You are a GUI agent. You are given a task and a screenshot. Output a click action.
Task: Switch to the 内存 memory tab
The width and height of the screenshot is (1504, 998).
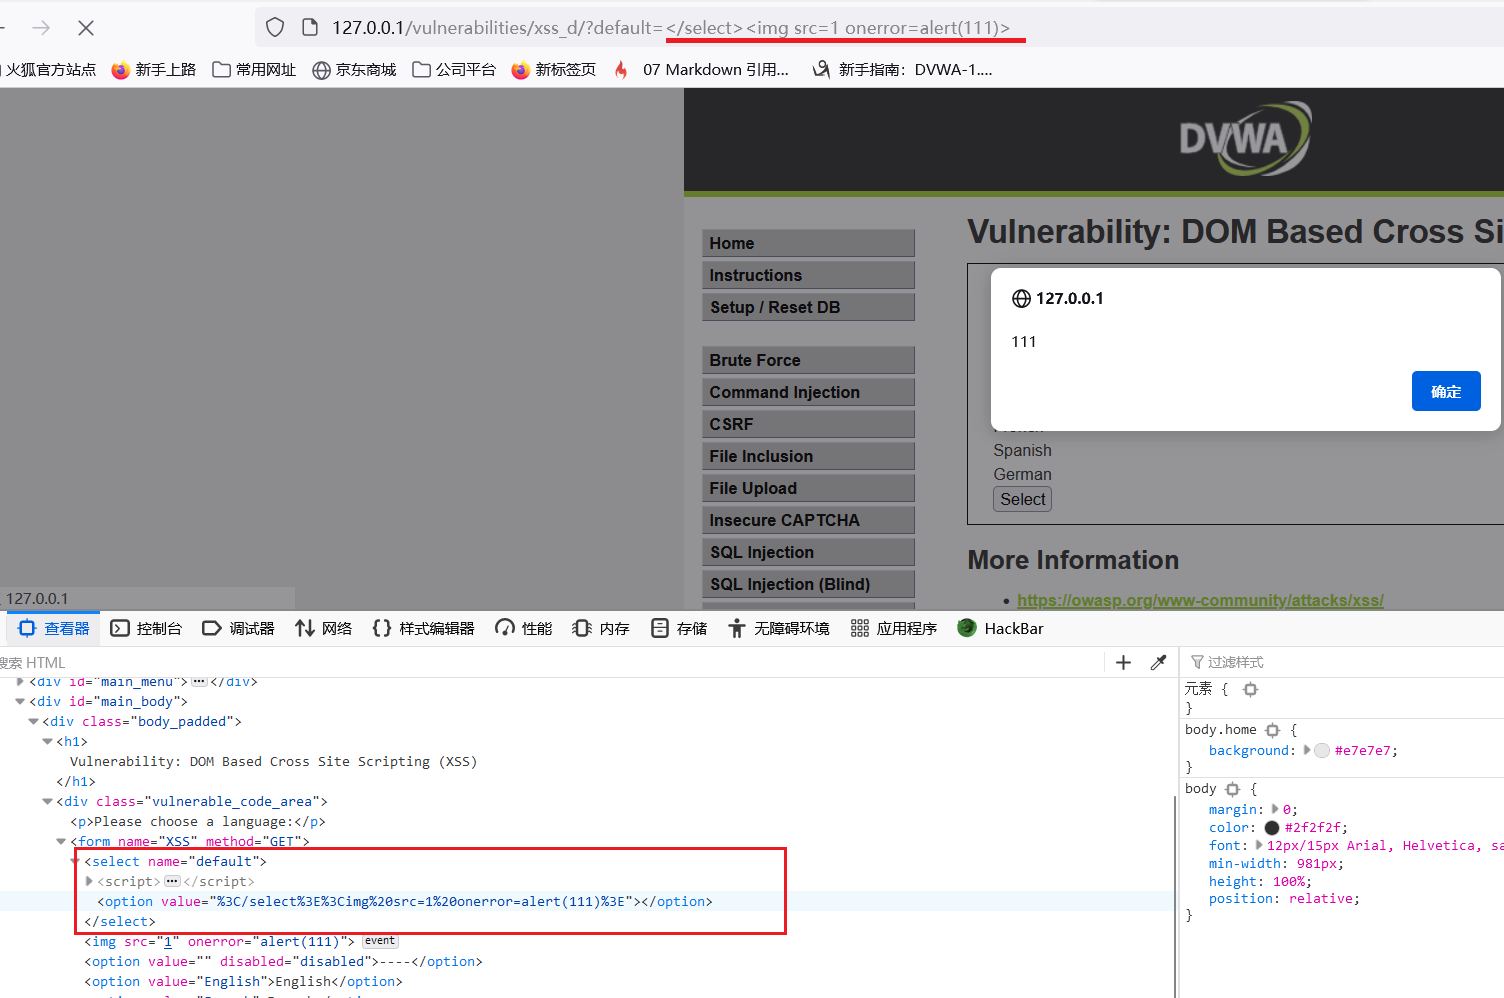(601, 628)
